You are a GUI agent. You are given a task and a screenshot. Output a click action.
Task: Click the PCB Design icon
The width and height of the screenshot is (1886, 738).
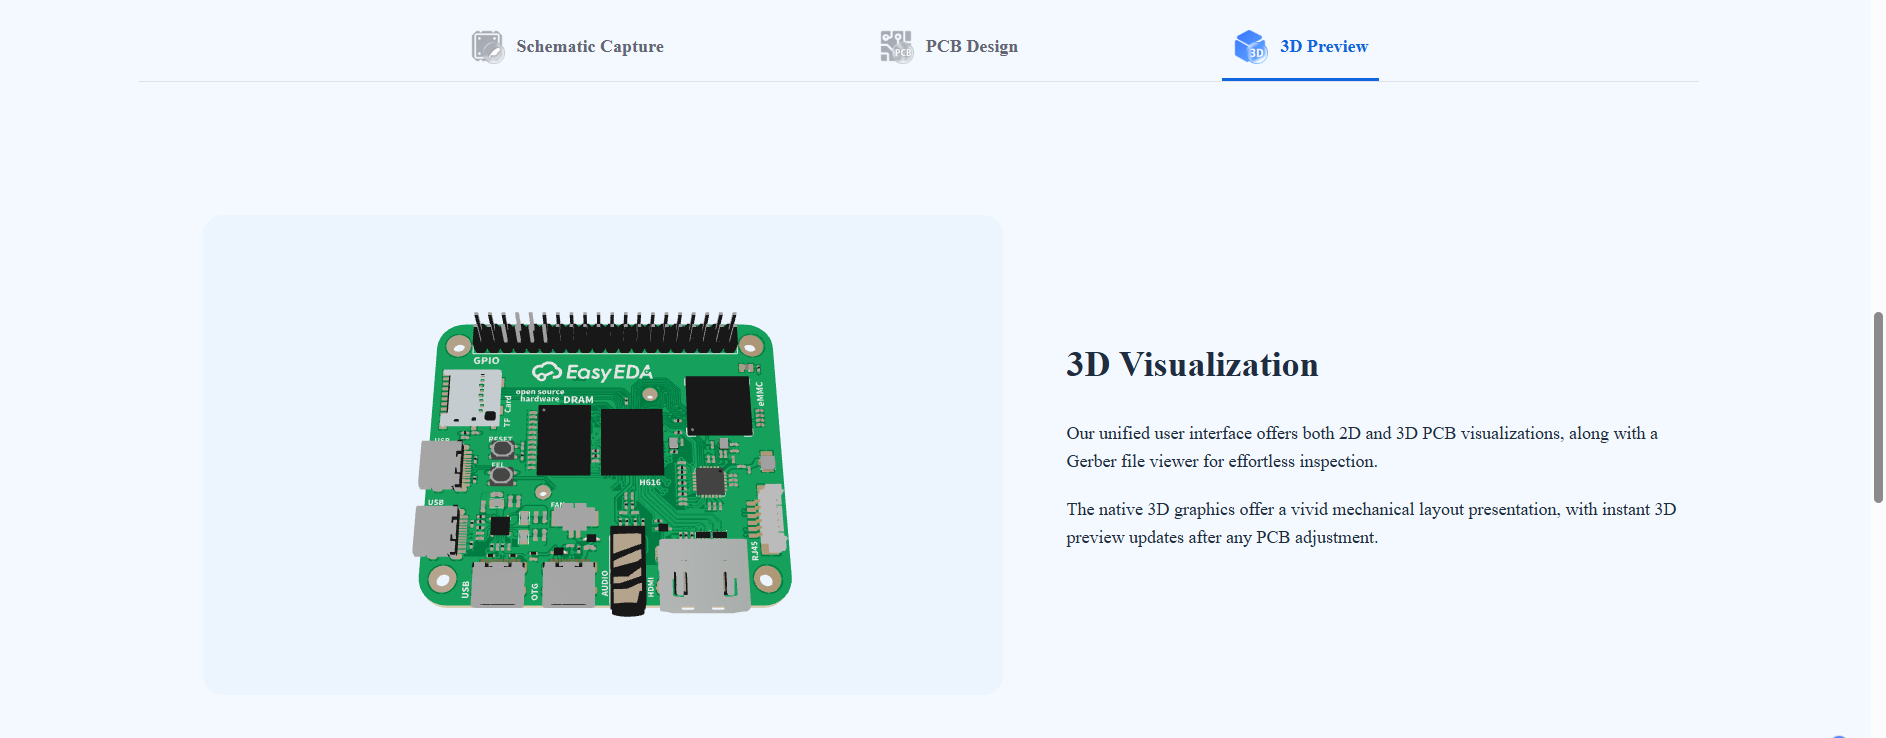(897, 47)
